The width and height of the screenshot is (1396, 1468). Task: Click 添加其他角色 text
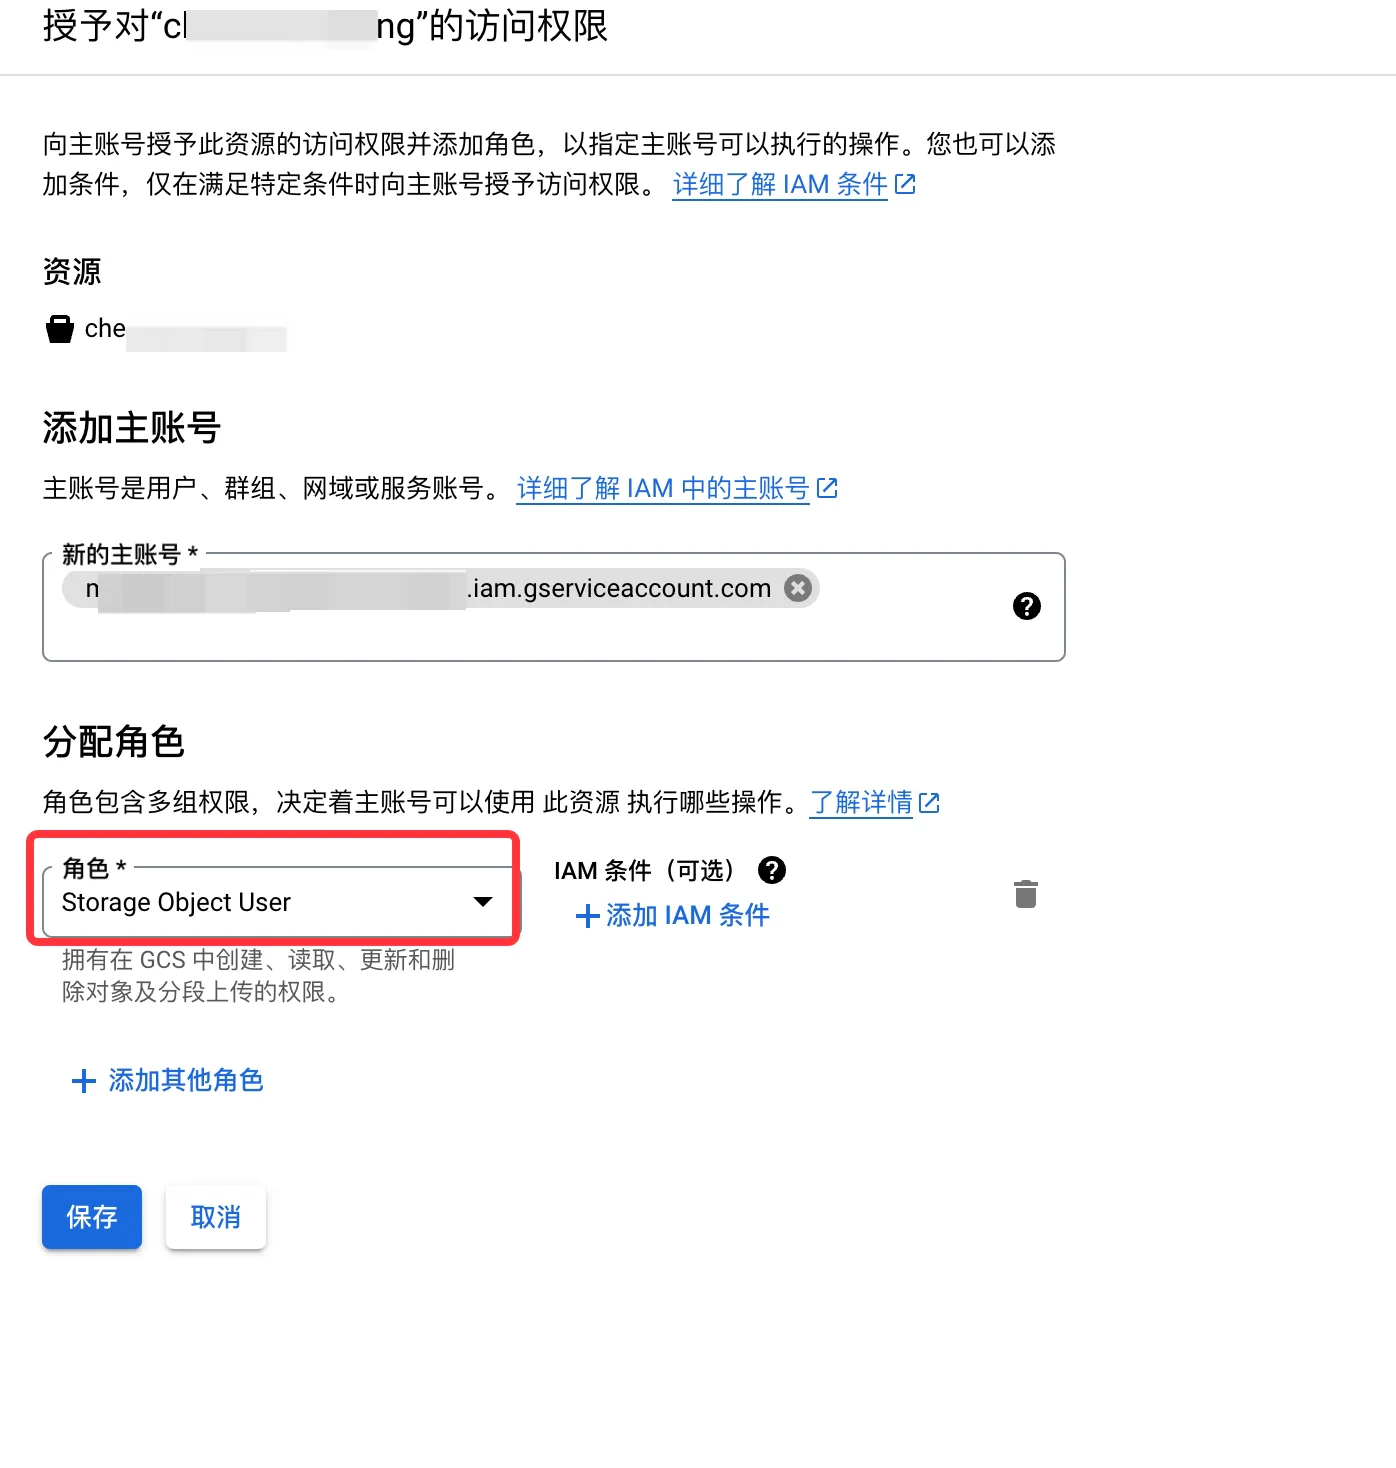coord(186,1080)
